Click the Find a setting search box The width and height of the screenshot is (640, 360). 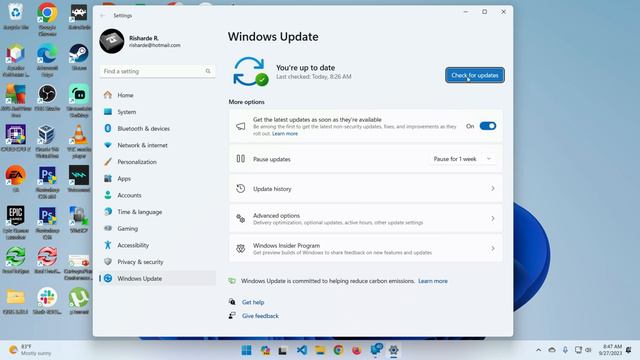(x=157, y=71)
